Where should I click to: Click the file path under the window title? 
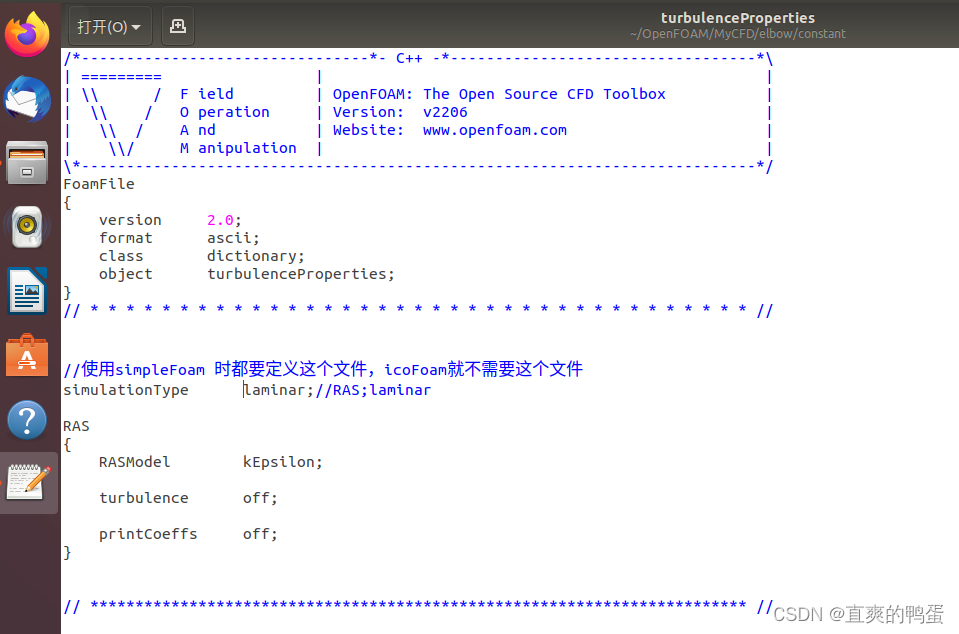(738, 33)
